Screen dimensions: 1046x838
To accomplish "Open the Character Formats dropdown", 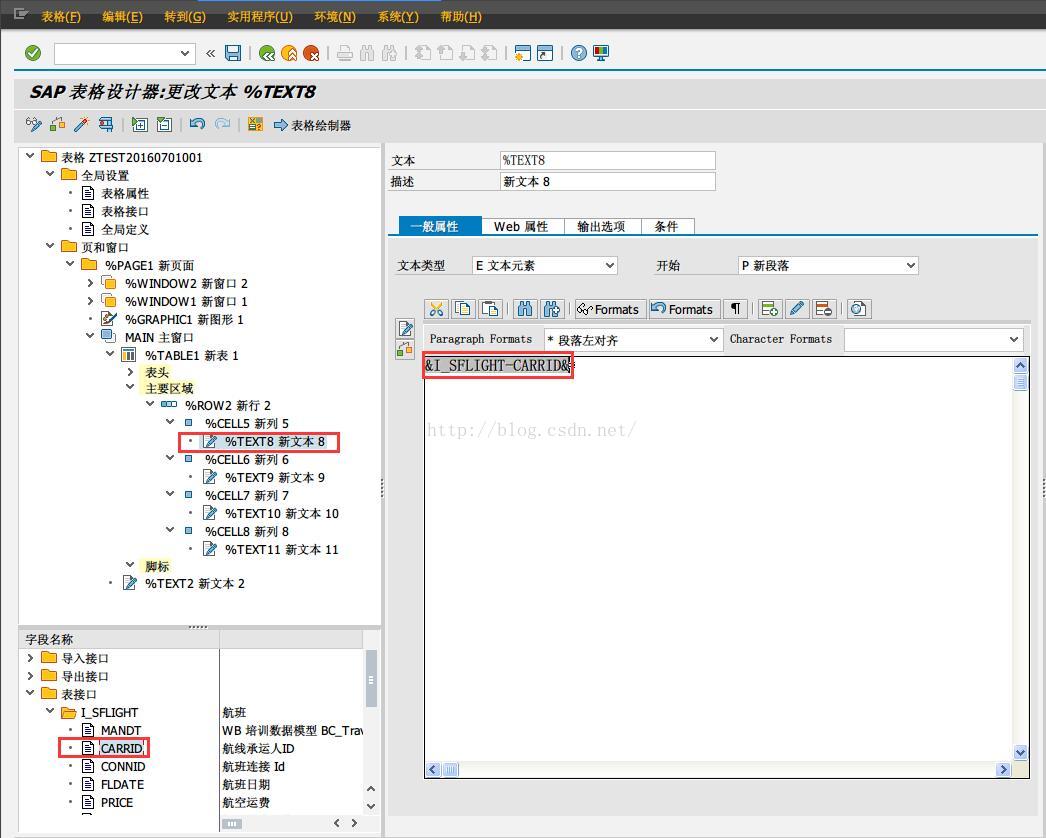I will click(1014, 340).
